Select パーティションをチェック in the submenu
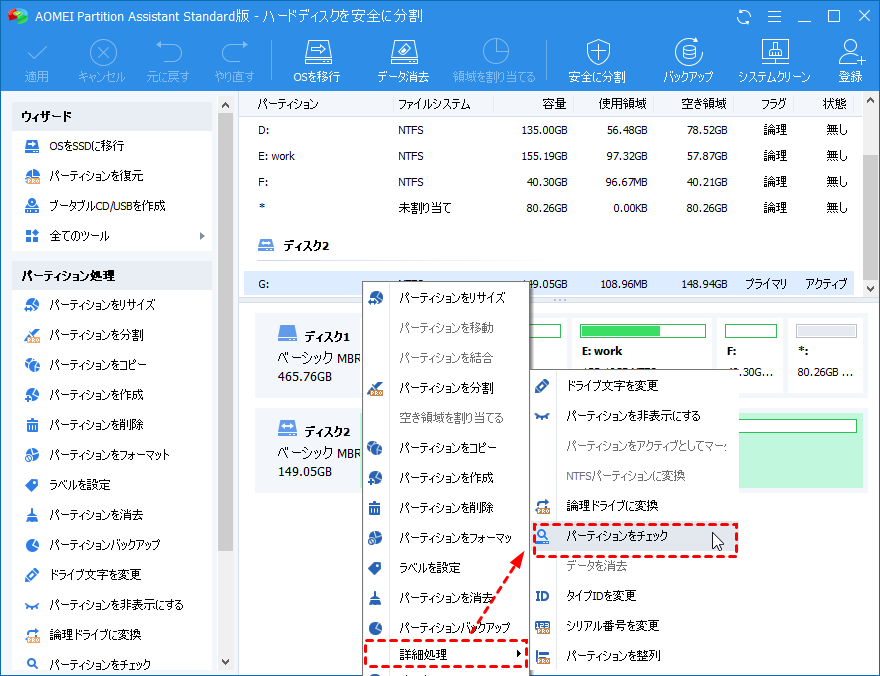The image size is (880, 676). [x=634, y=536]
